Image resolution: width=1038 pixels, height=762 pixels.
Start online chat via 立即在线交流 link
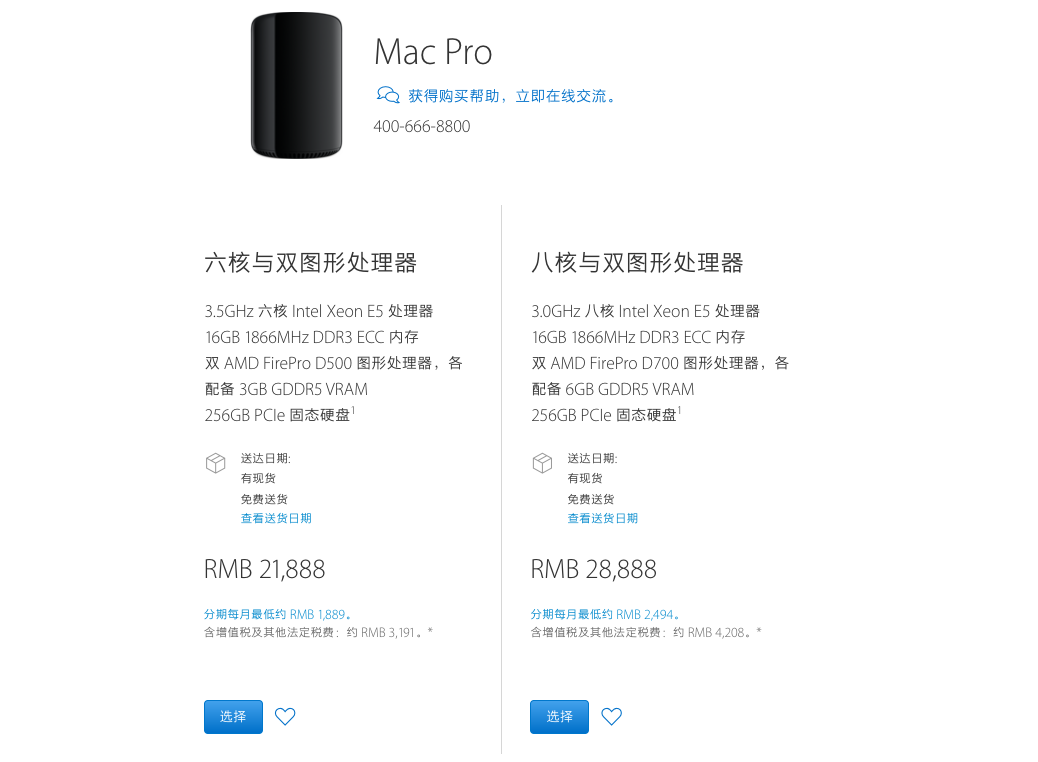561,96
